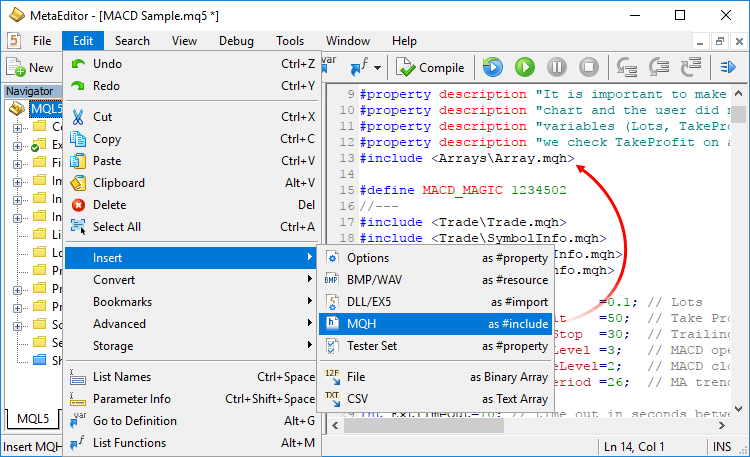The image size is (750, 457).
Task: Click Clipboard in the Edit menu
Action: point(118,183)
